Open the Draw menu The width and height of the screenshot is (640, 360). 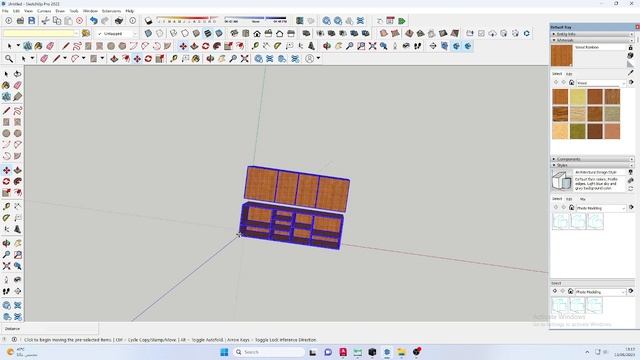(x=60, y=11)
